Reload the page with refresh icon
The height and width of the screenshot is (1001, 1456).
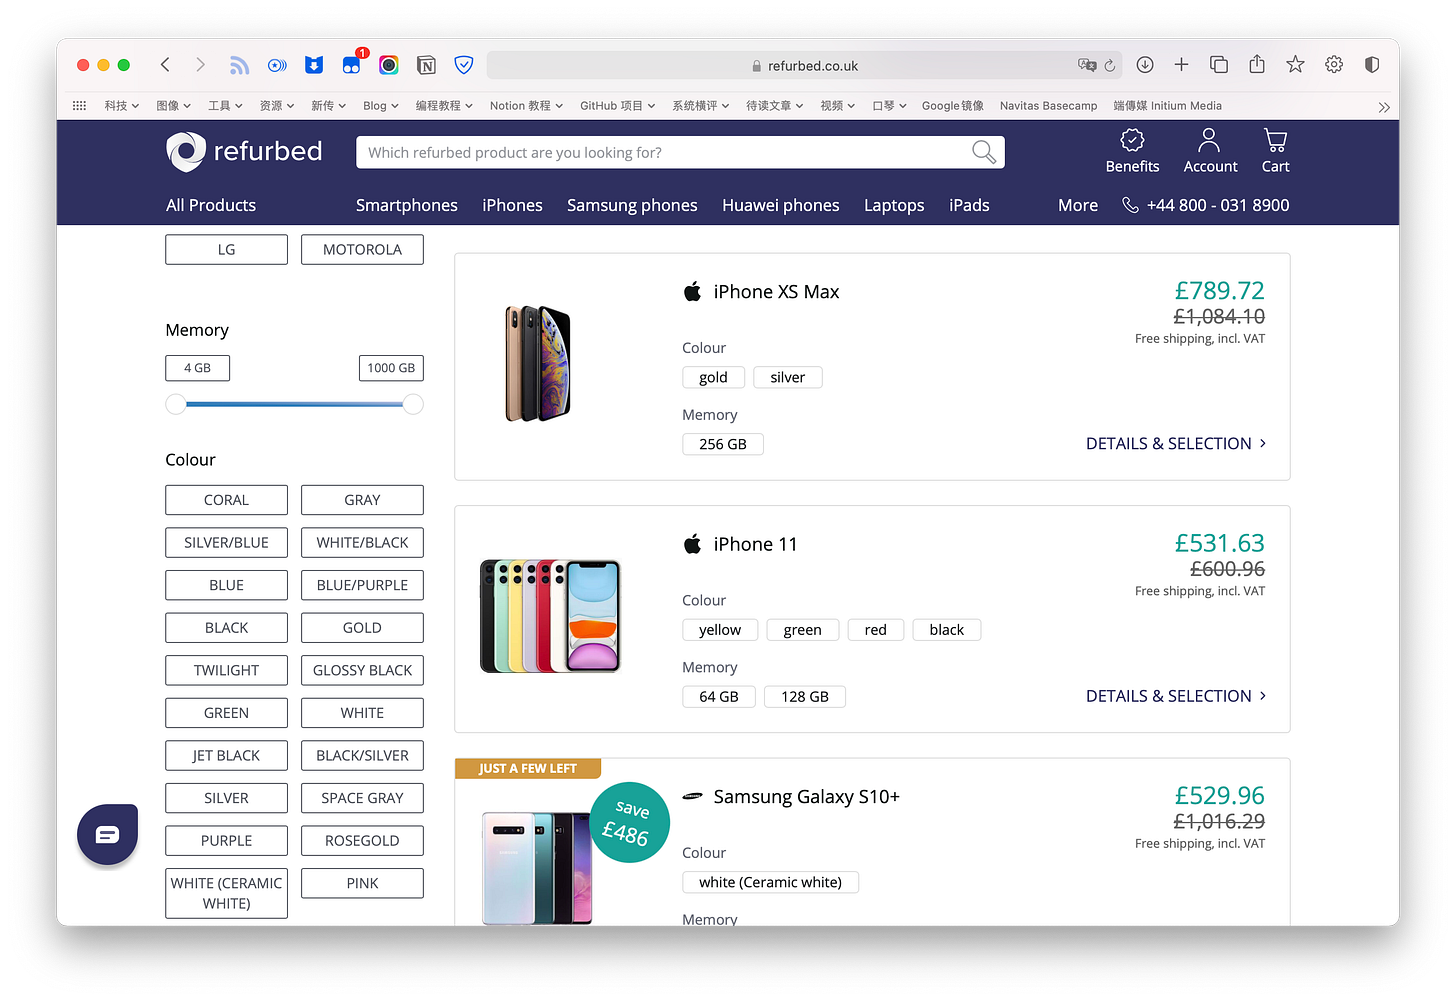click(x=1110, y=66)
